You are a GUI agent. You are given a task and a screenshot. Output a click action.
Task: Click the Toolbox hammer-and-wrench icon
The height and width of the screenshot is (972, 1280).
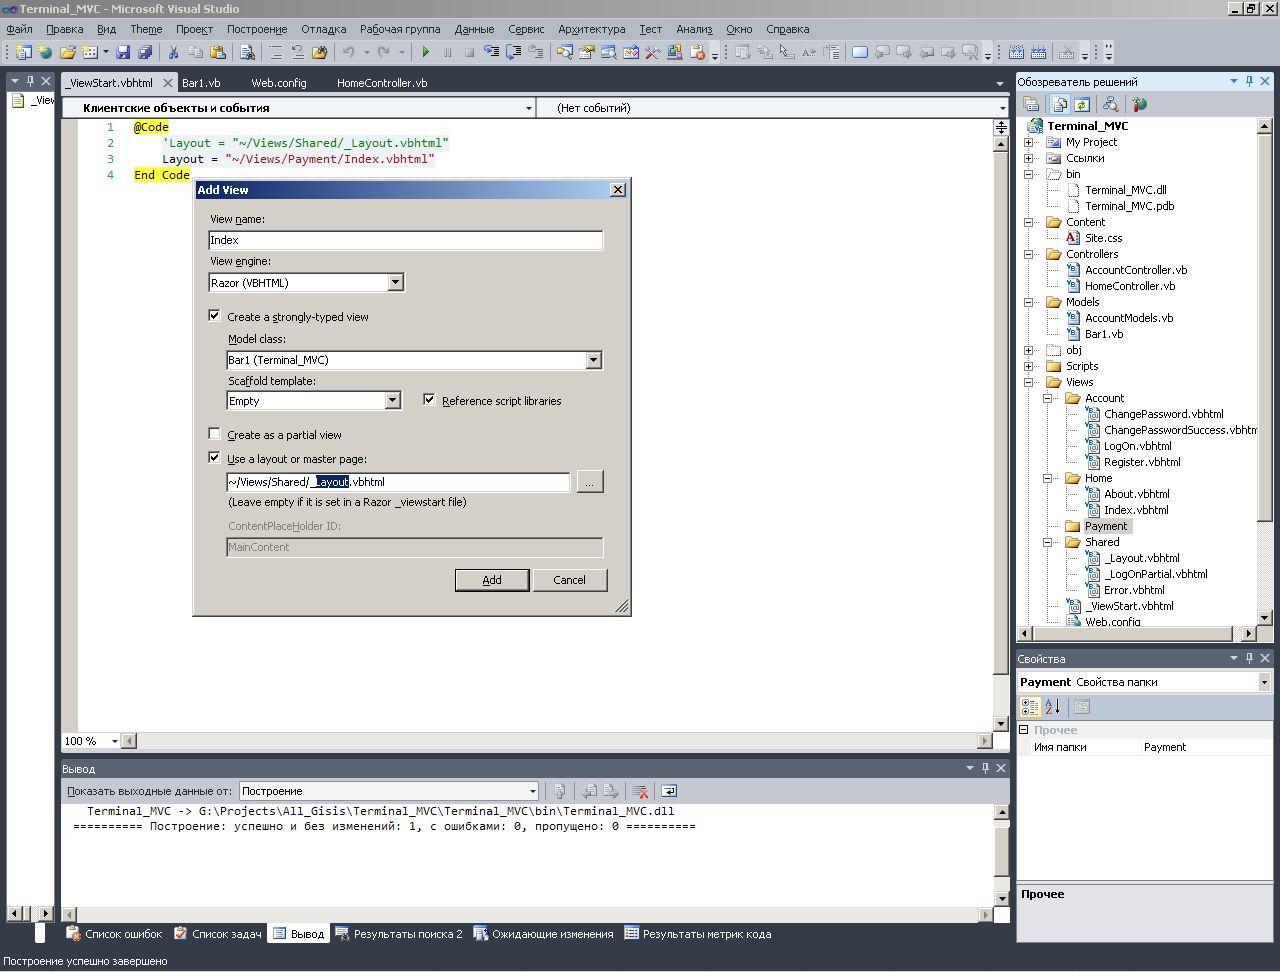(652, 52)
